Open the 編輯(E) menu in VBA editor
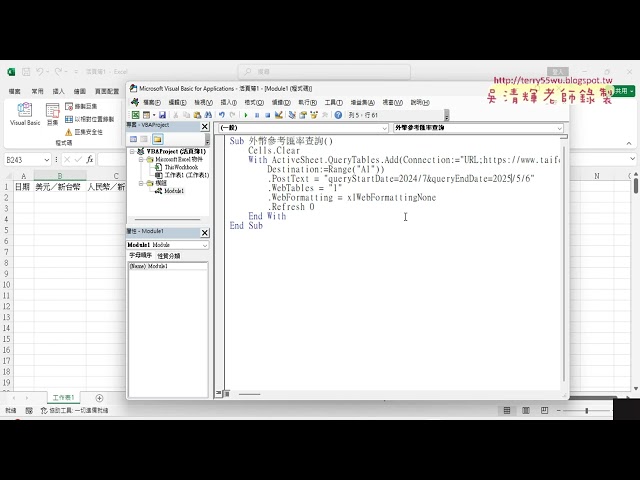Screen dimensions: 640x480 point(178,102)
